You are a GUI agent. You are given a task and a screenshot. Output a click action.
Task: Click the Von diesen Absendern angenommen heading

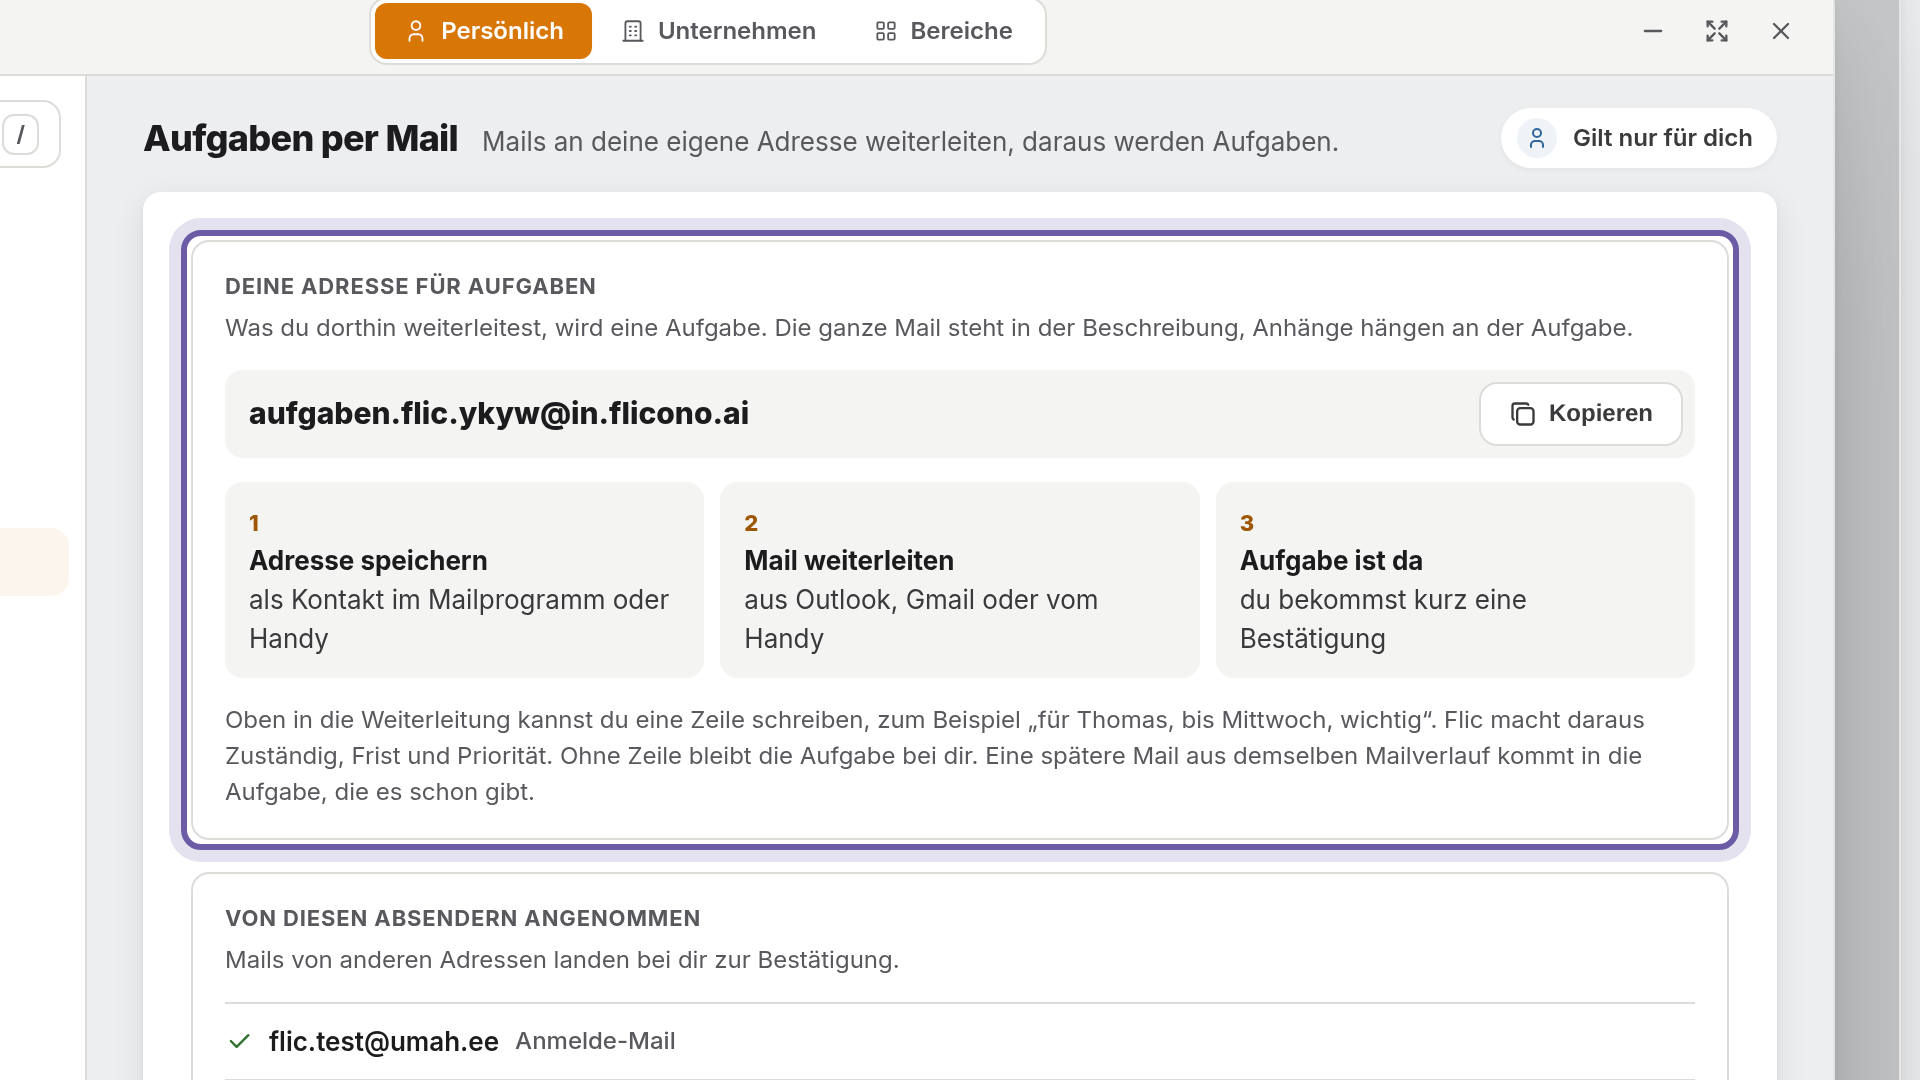tap(463, 918)
